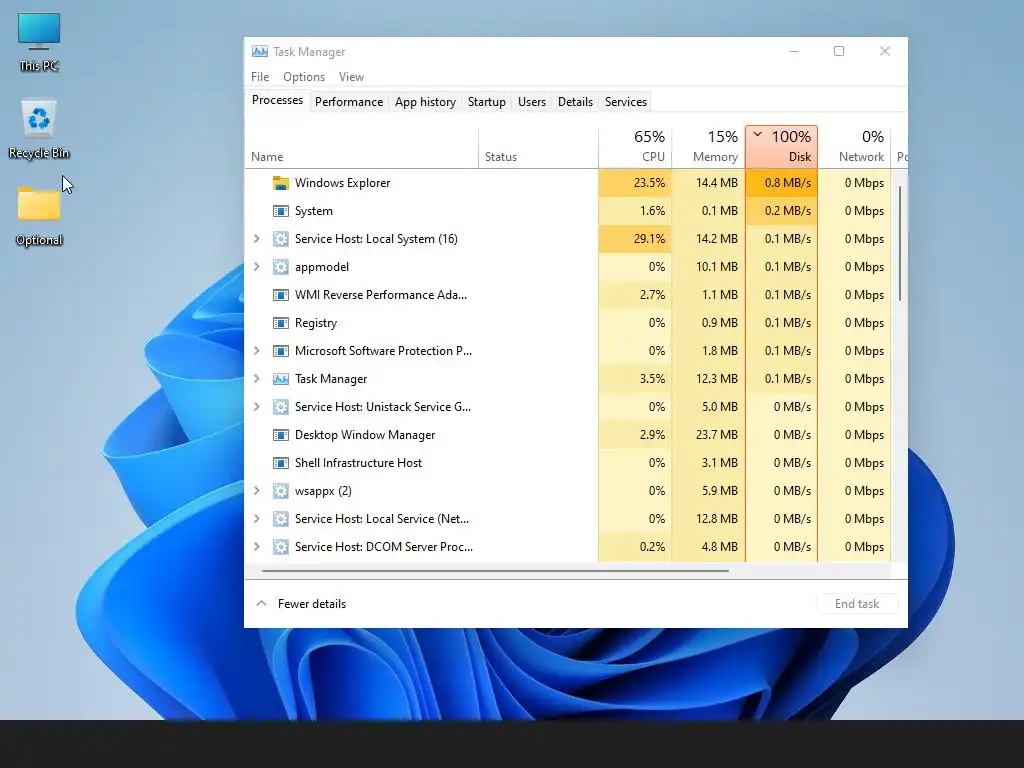Viewport: 1024px width, 768px height.
Task: Click the vertical scrollbar of process list
Action: point(900,244)
